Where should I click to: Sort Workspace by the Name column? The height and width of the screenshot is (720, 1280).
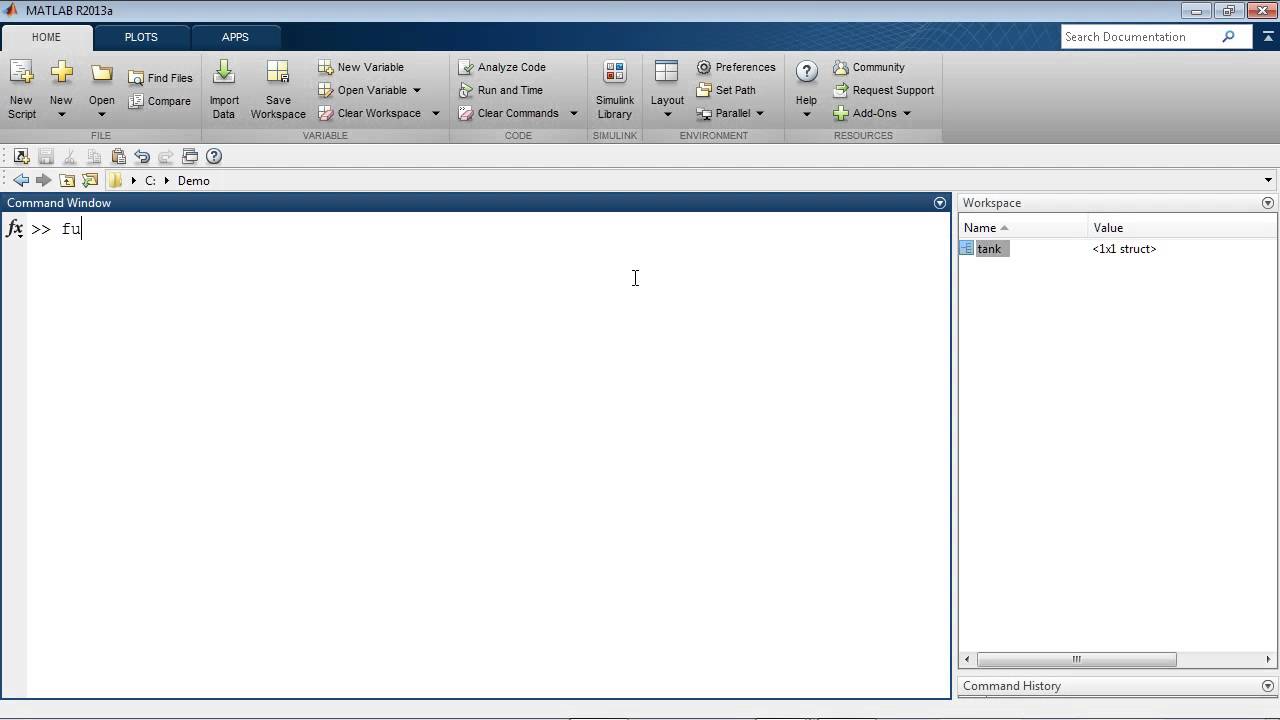(x=1023, y=228)
